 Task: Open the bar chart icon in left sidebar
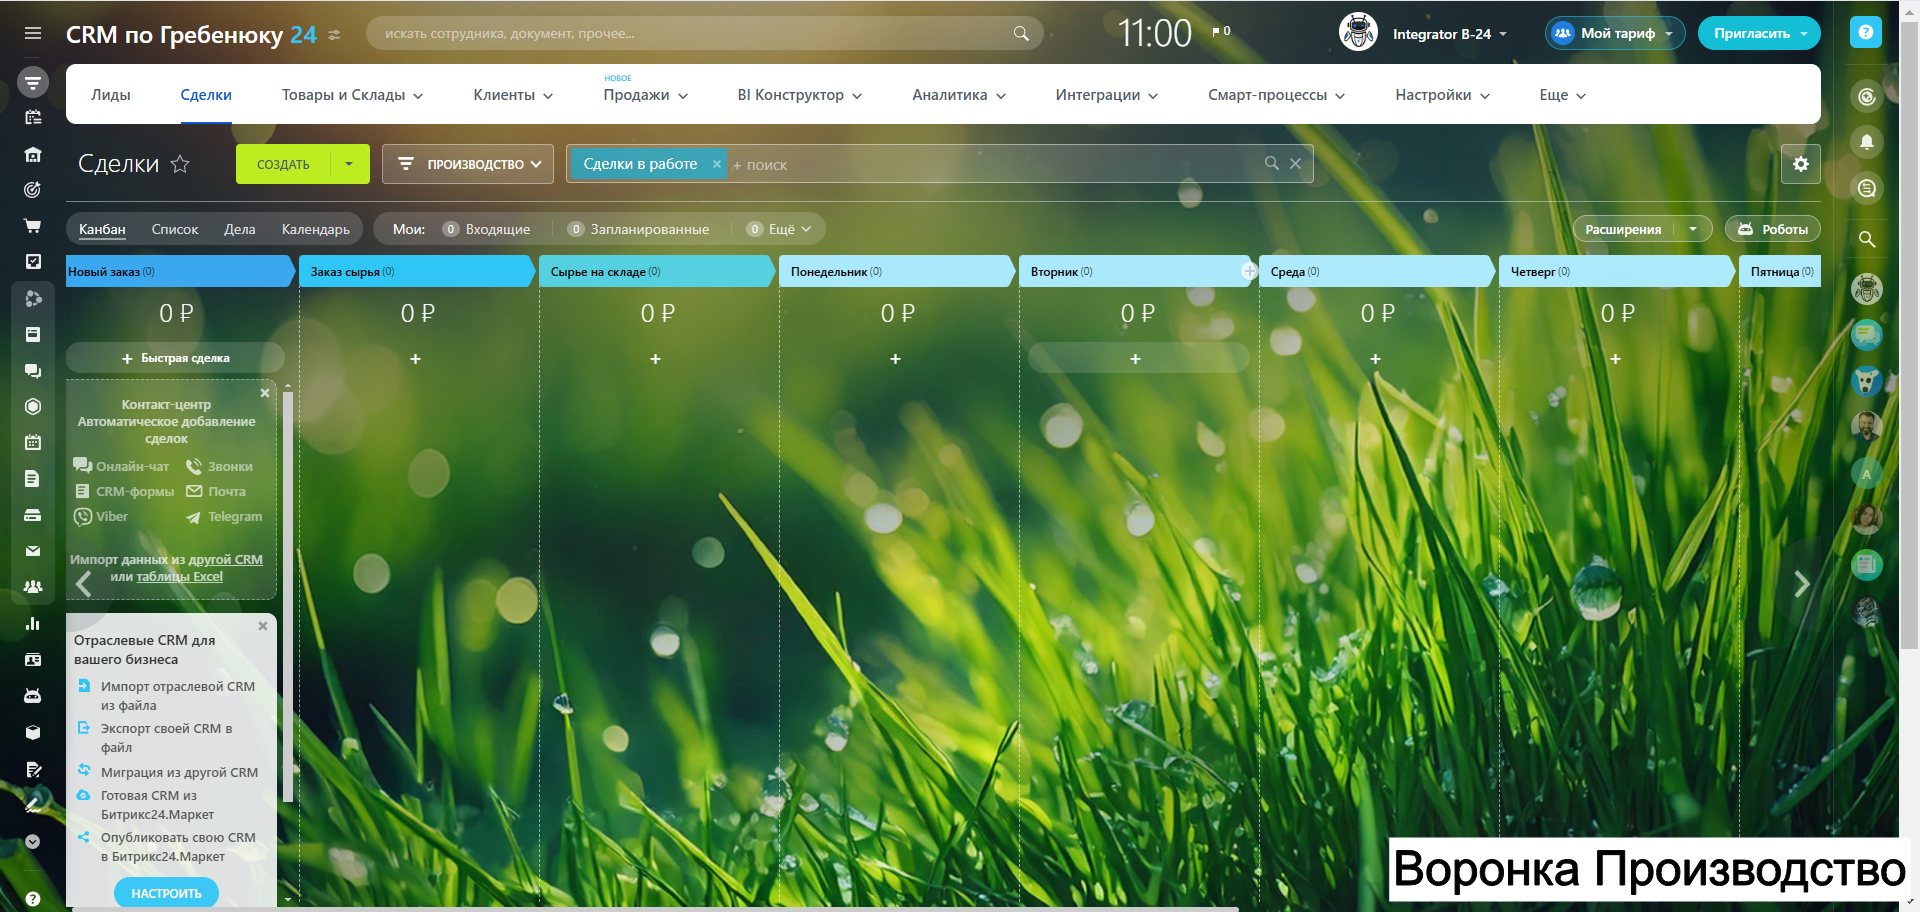click(33, 623)
